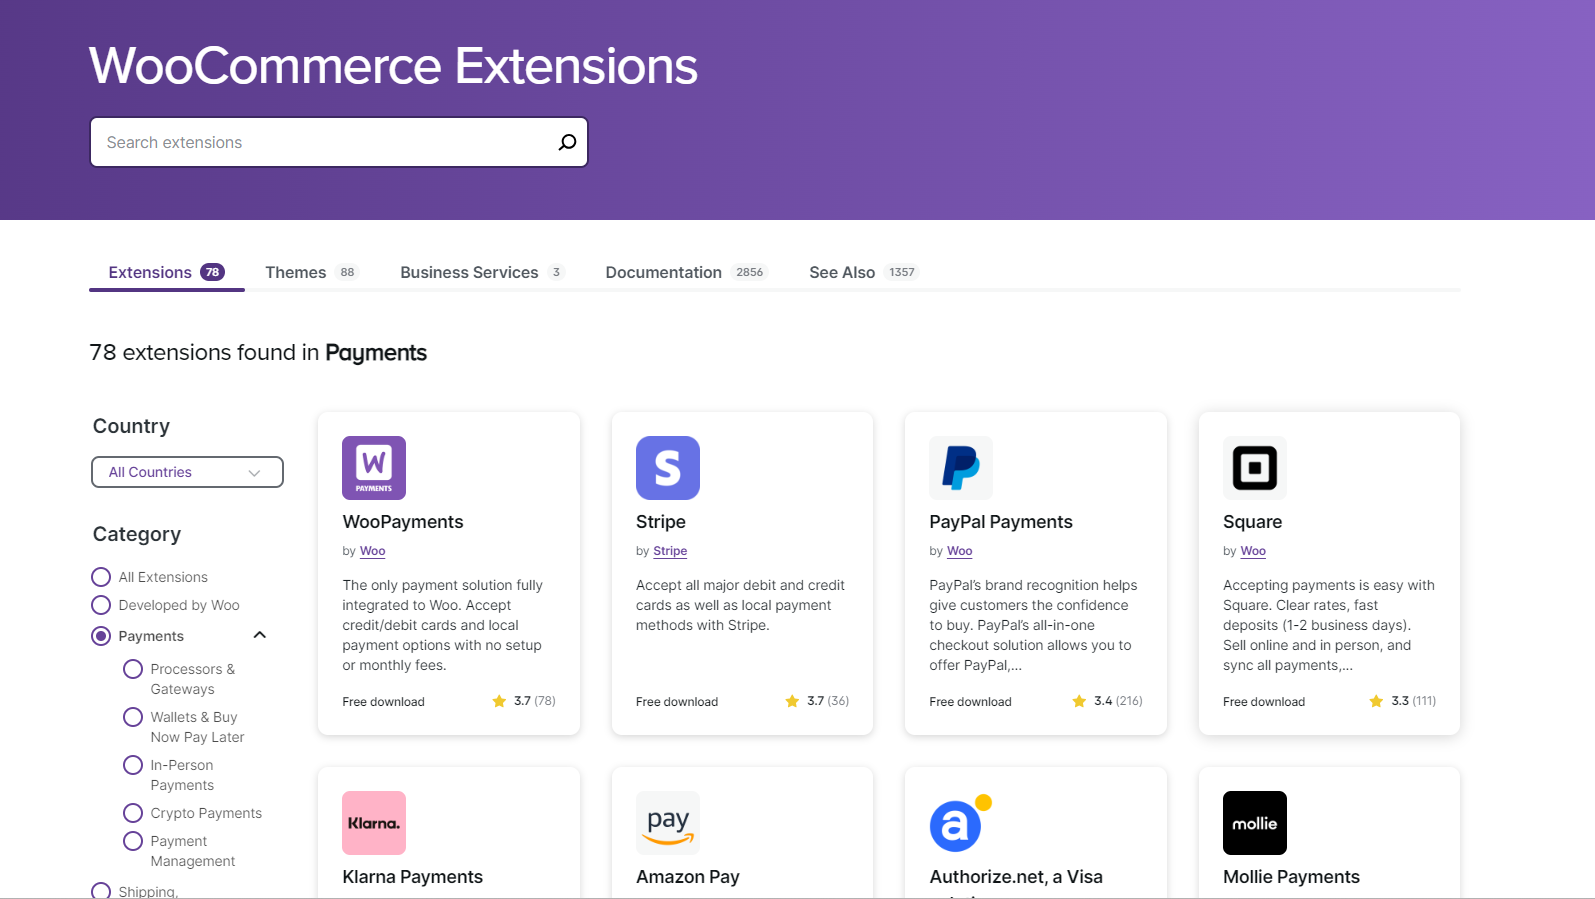The width and height of the screenshot is (1595, 899).
Task: Switch to the Extensions tab
Action: [166, 272]
